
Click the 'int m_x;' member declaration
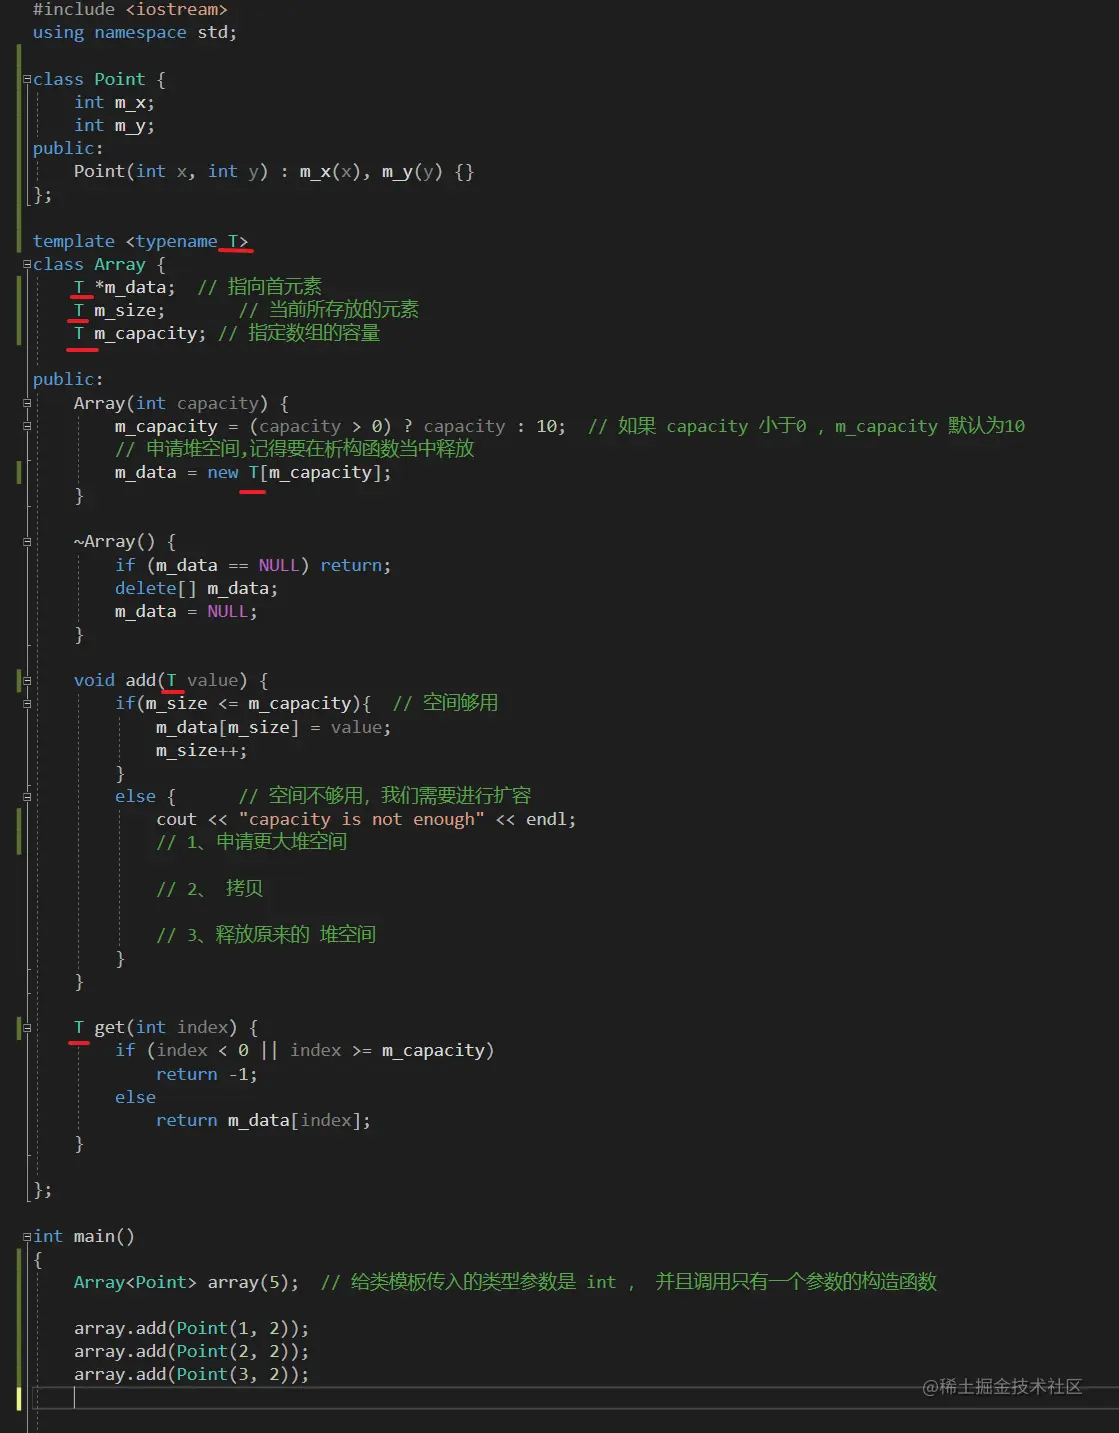[x=114, y=102]
